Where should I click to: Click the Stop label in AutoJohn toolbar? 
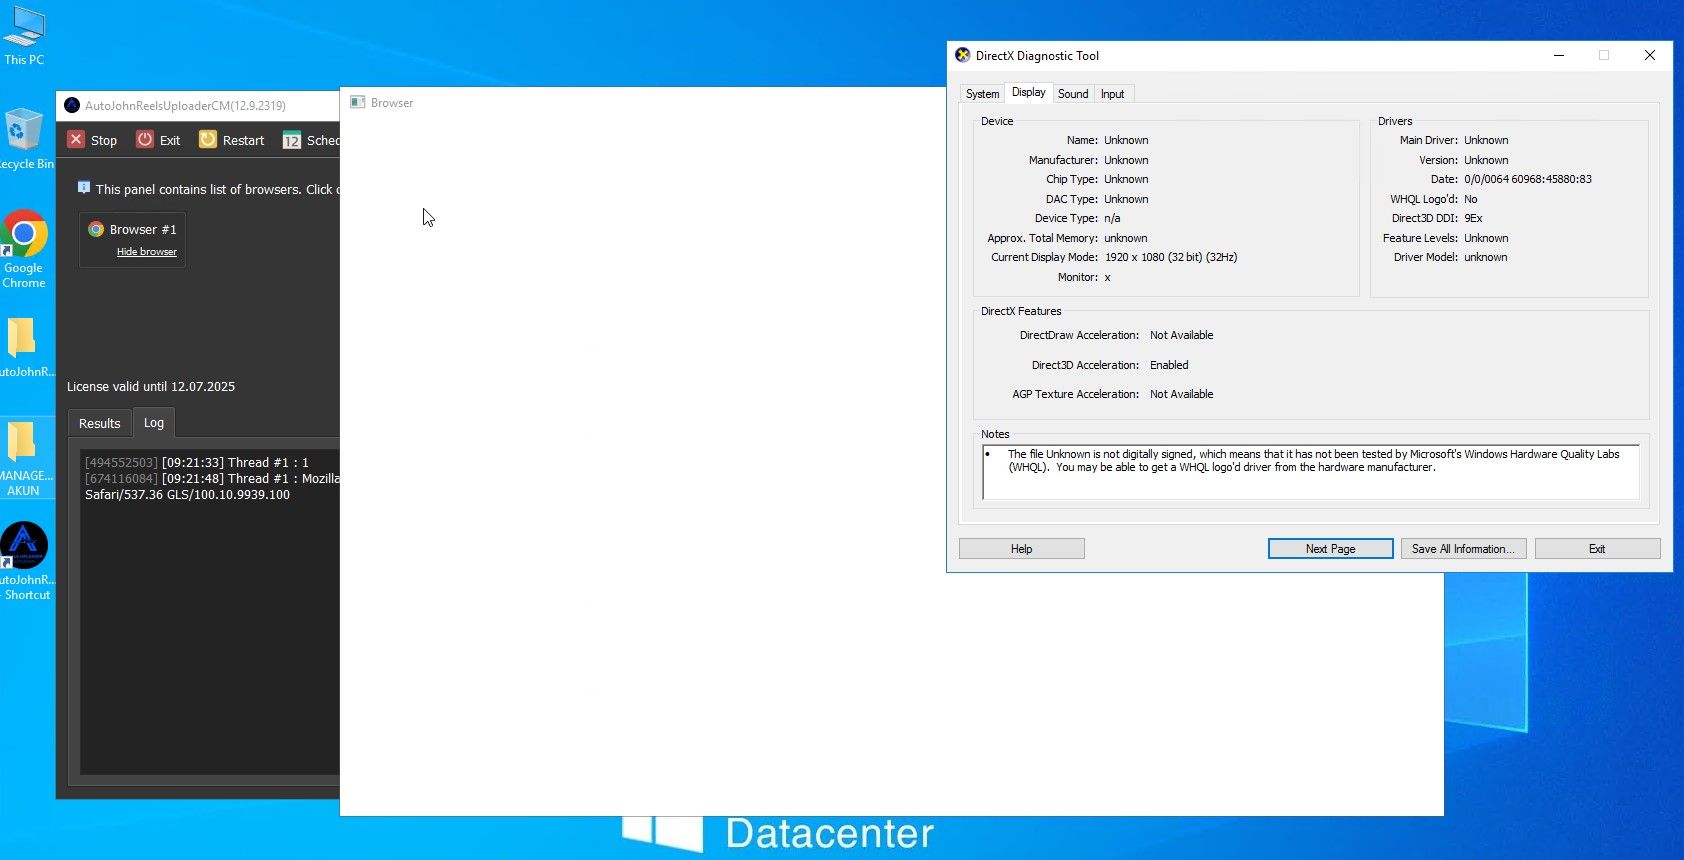click(104, 141)
